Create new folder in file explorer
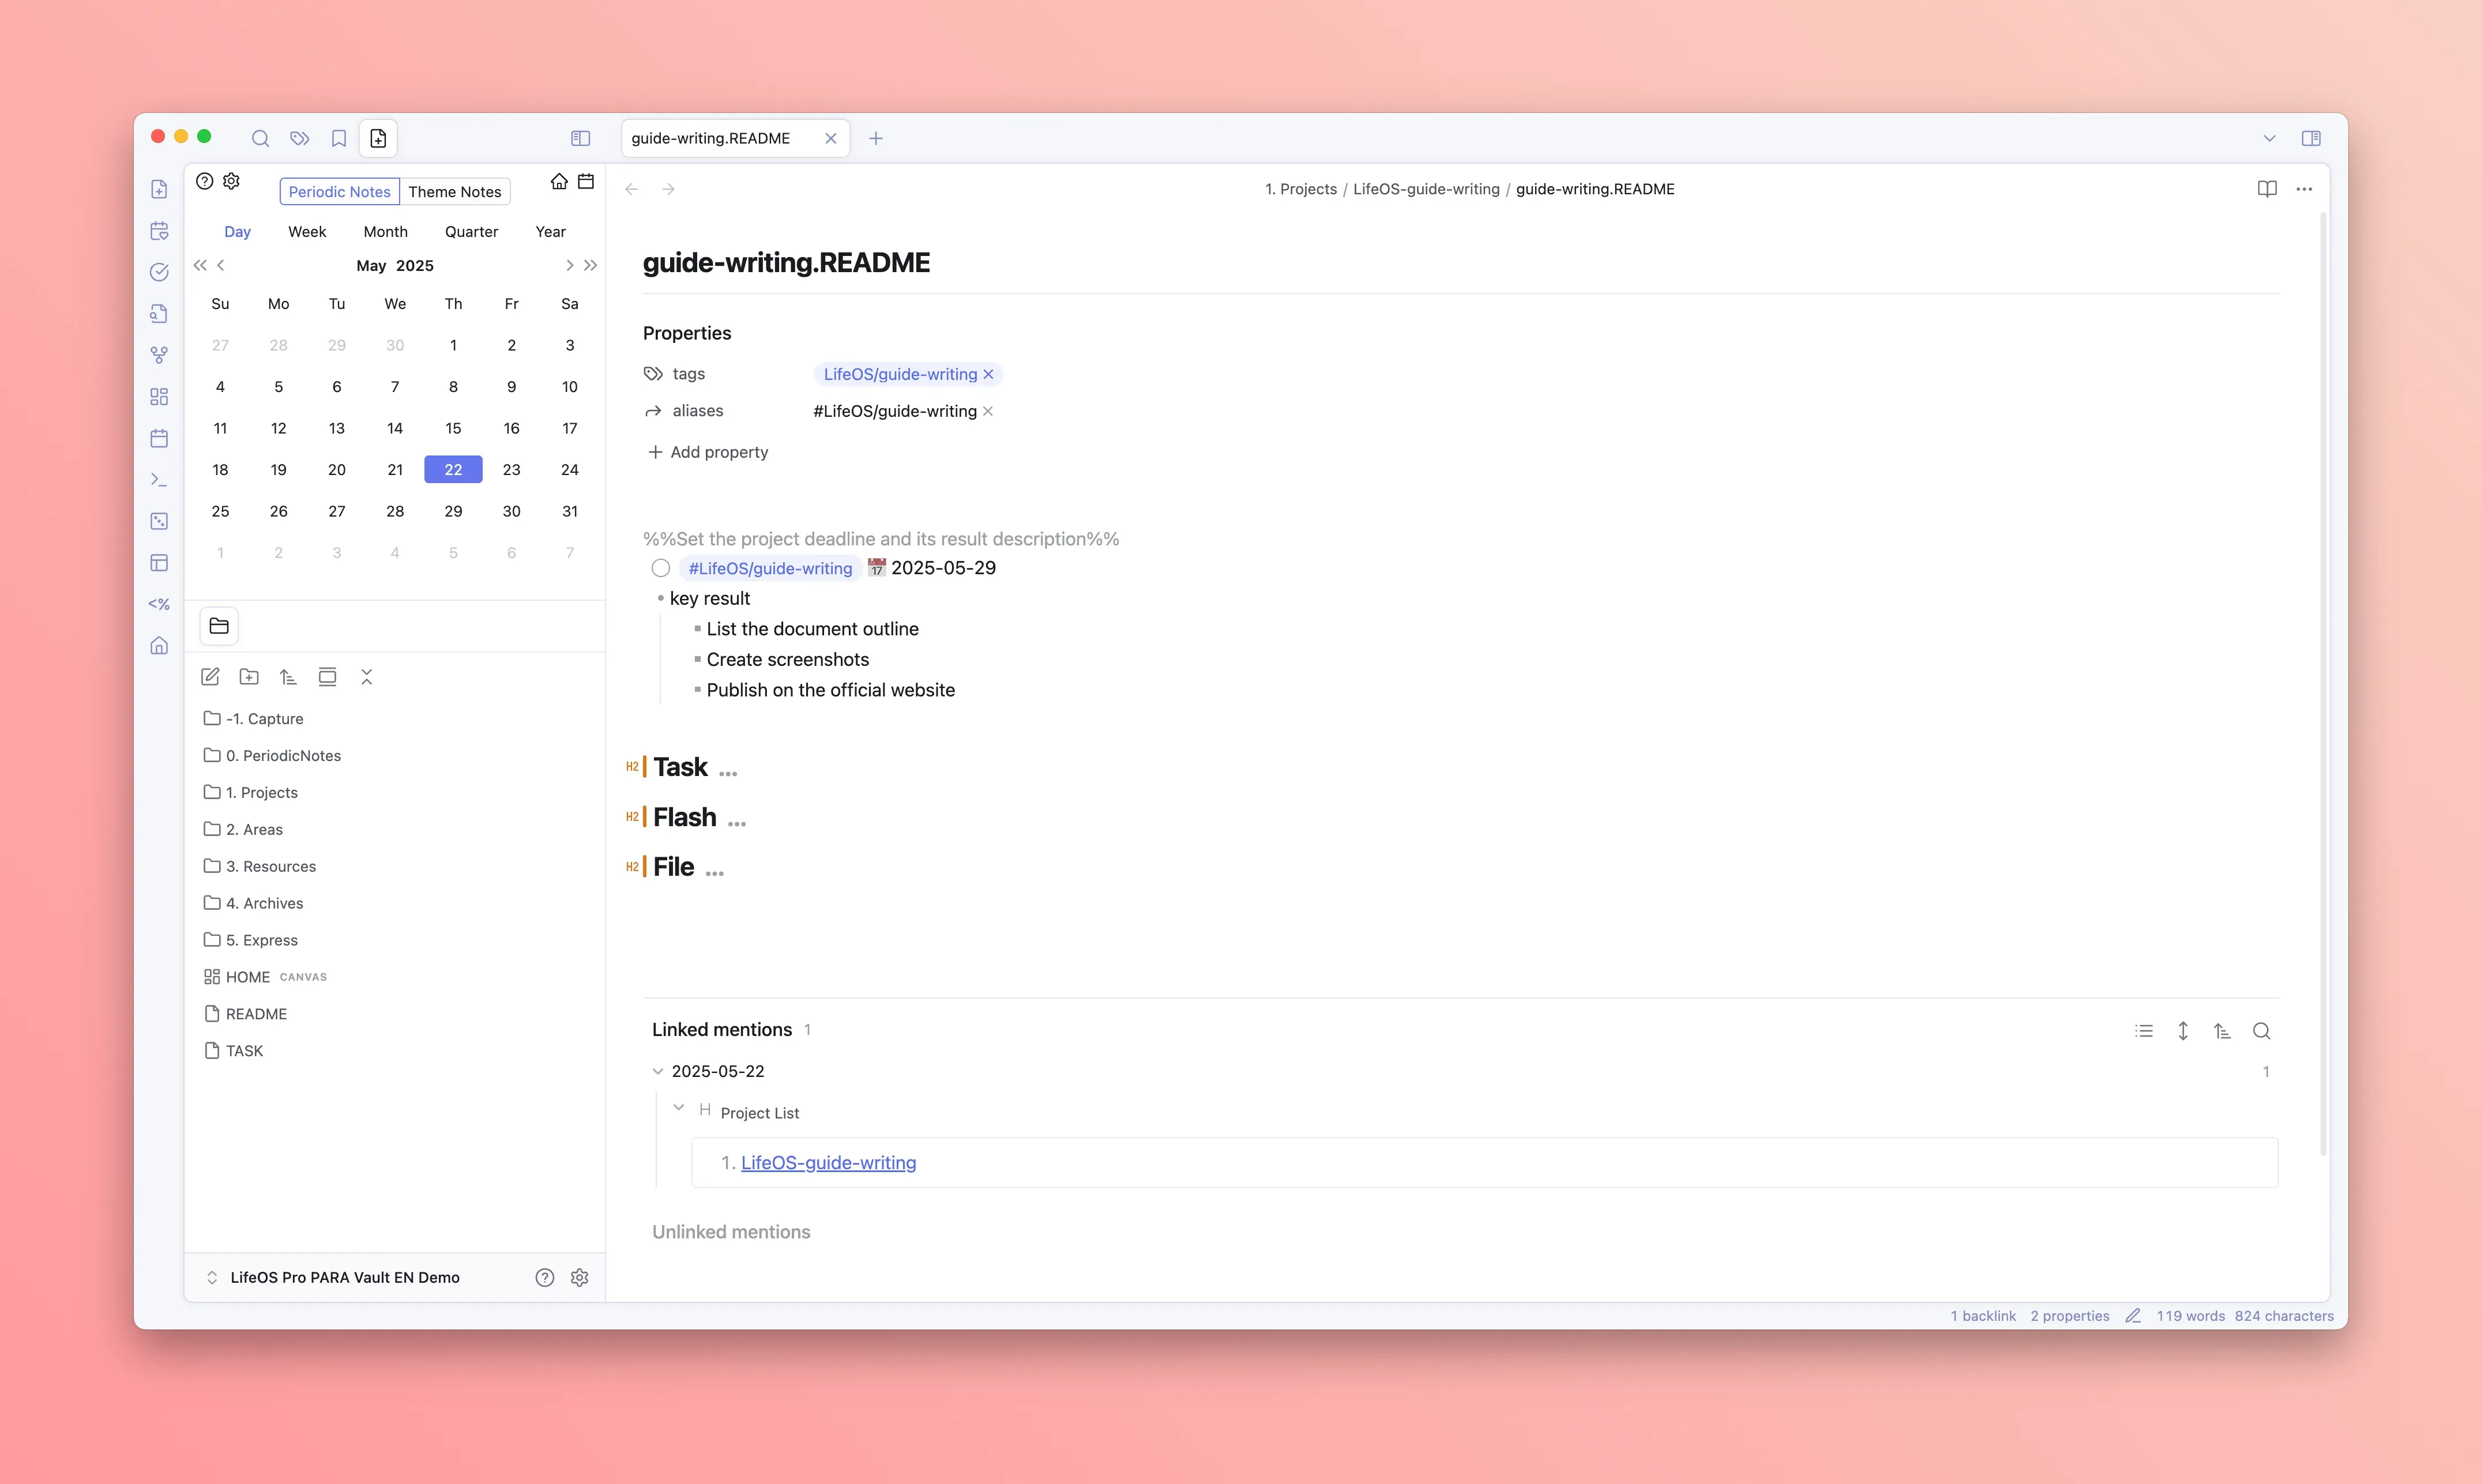 249,677
